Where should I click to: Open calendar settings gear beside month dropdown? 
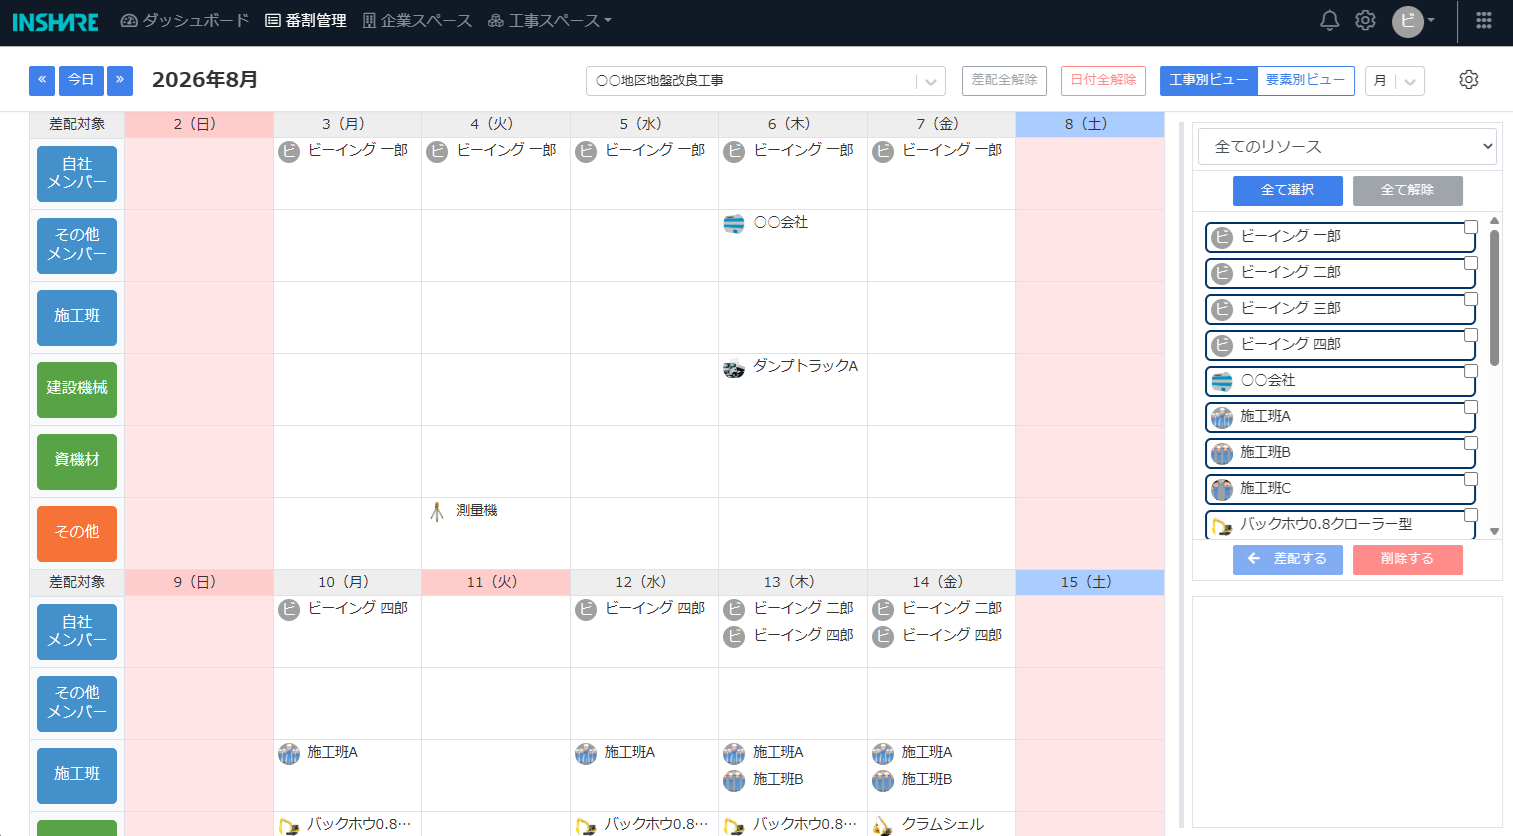[1468, 80]
